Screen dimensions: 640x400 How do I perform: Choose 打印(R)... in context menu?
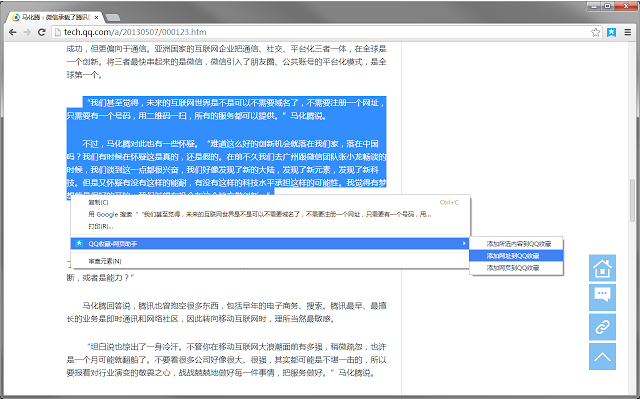tap(270, 226)
